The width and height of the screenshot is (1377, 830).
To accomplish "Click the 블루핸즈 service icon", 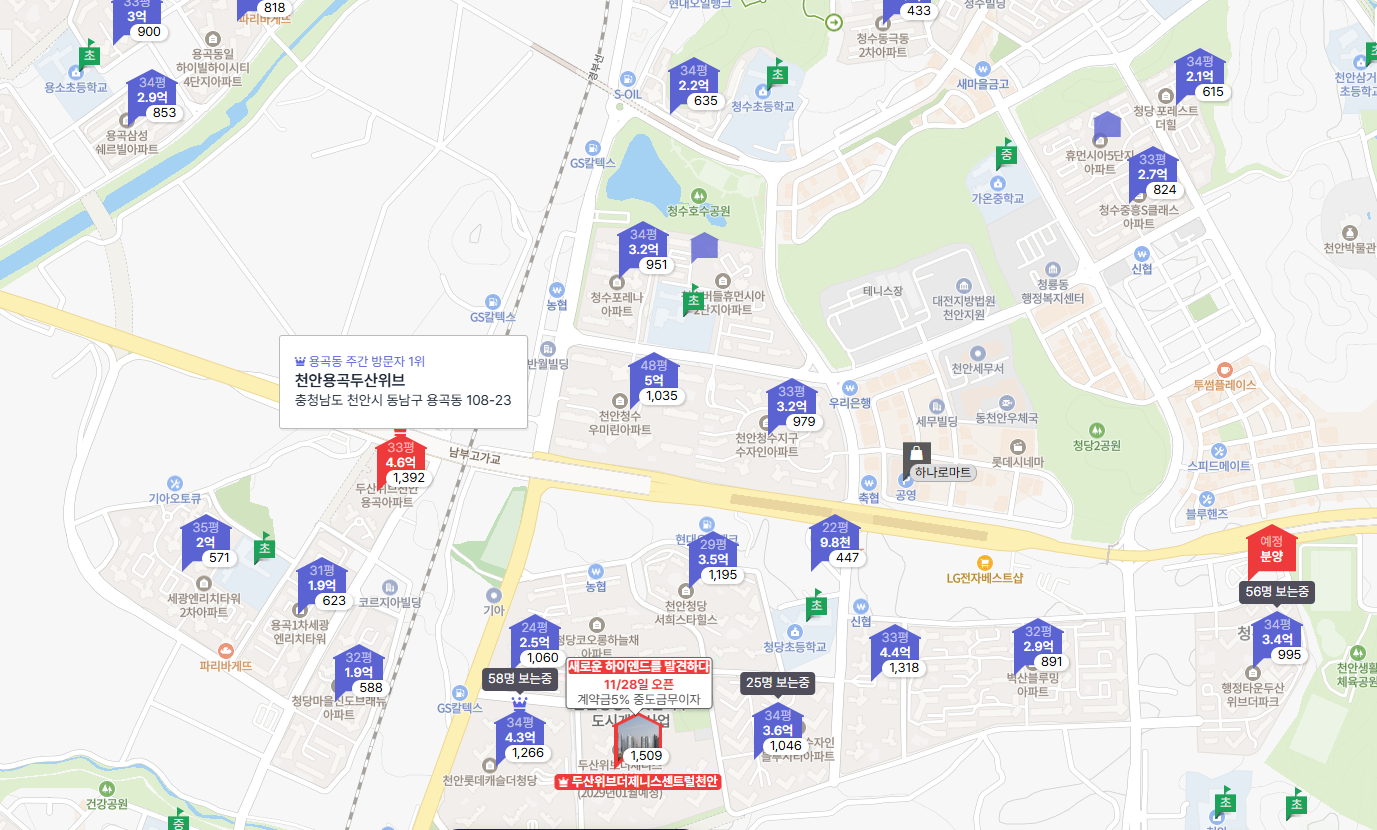I will point(1206,498).
